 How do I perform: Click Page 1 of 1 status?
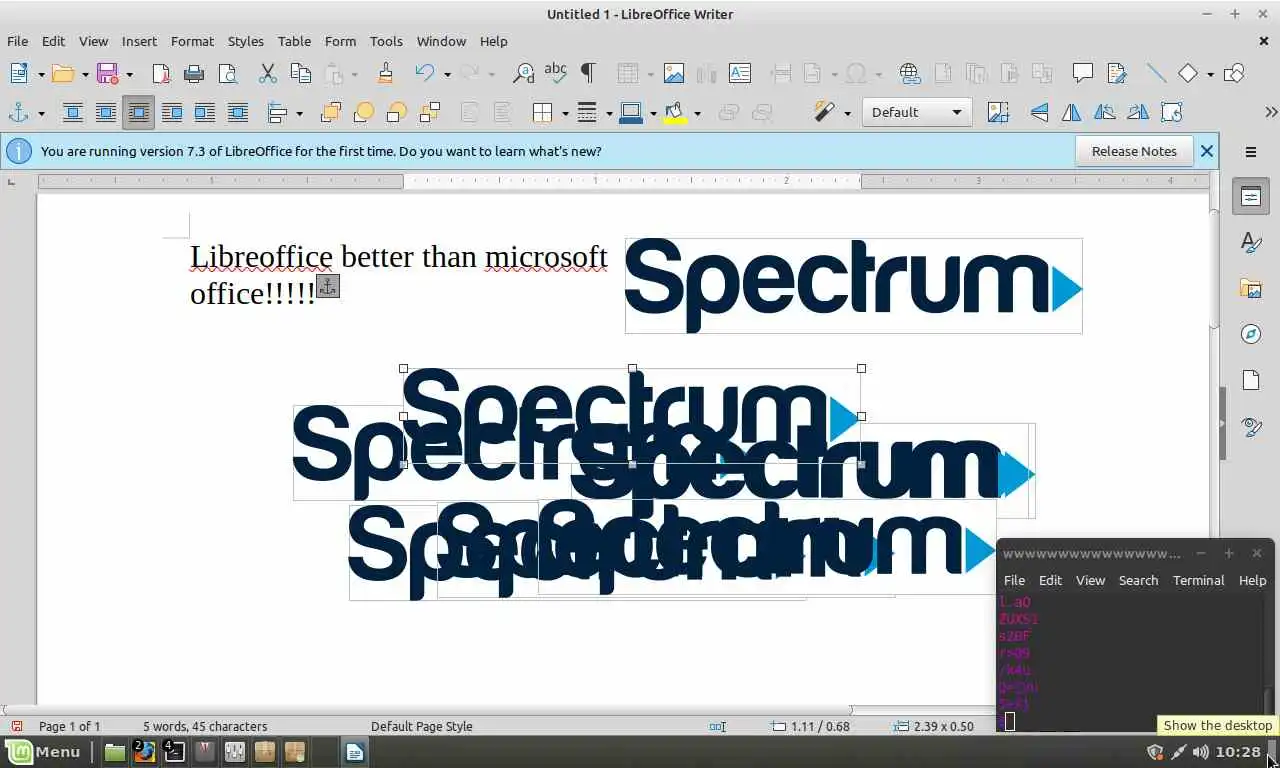[x=69, y=726]
